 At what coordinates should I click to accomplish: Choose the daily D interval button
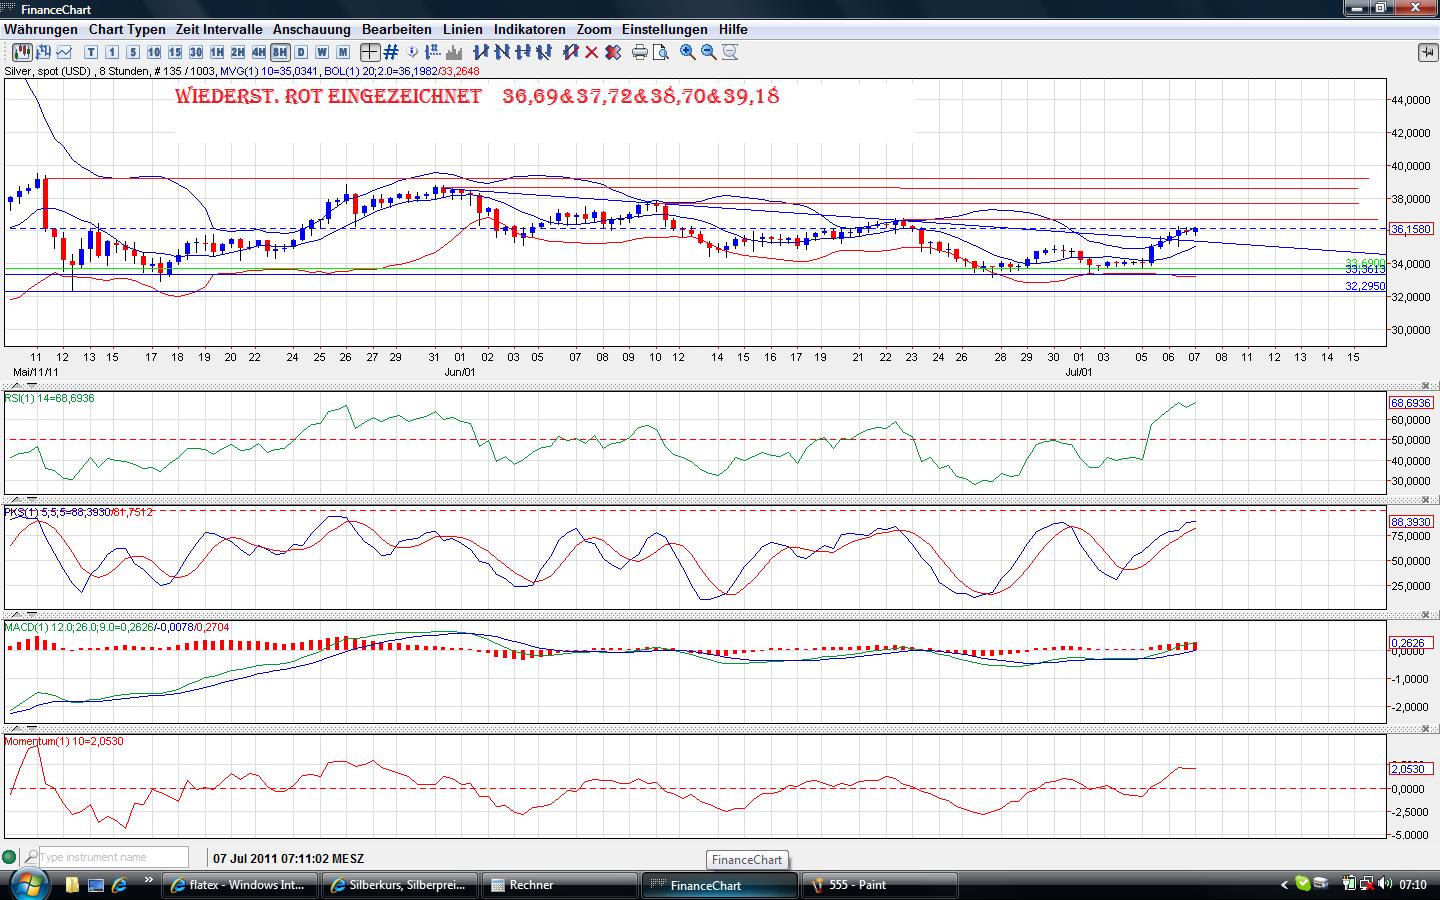pos(301,52)
